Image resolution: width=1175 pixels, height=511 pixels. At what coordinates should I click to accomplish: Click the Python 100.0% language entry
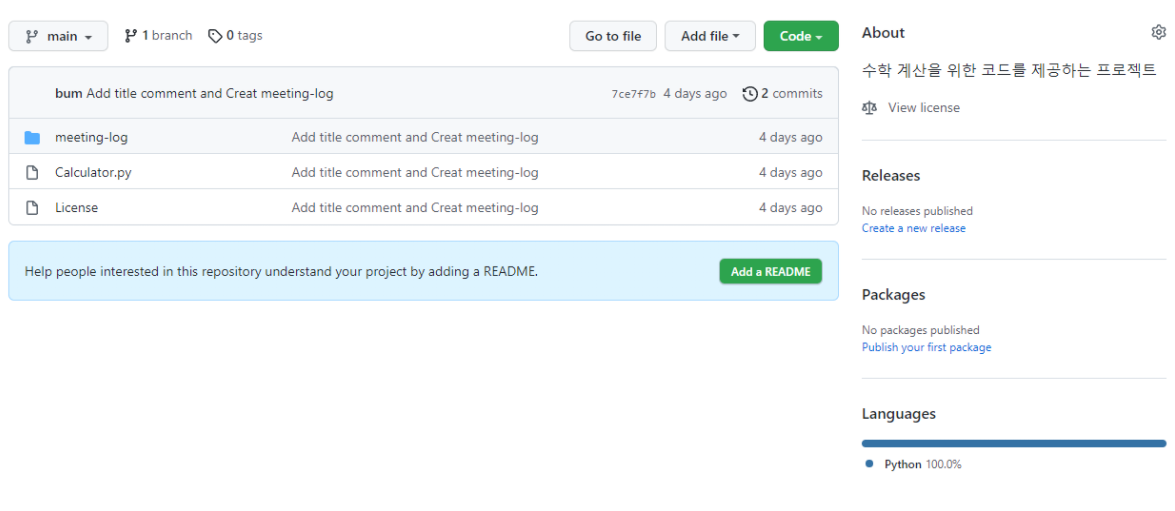tap(913, 464)
